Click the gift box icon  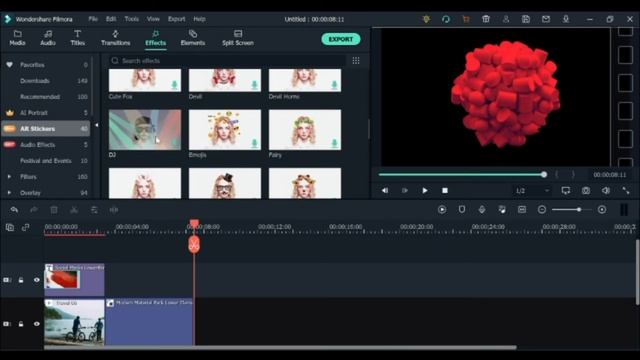point(486,19)
